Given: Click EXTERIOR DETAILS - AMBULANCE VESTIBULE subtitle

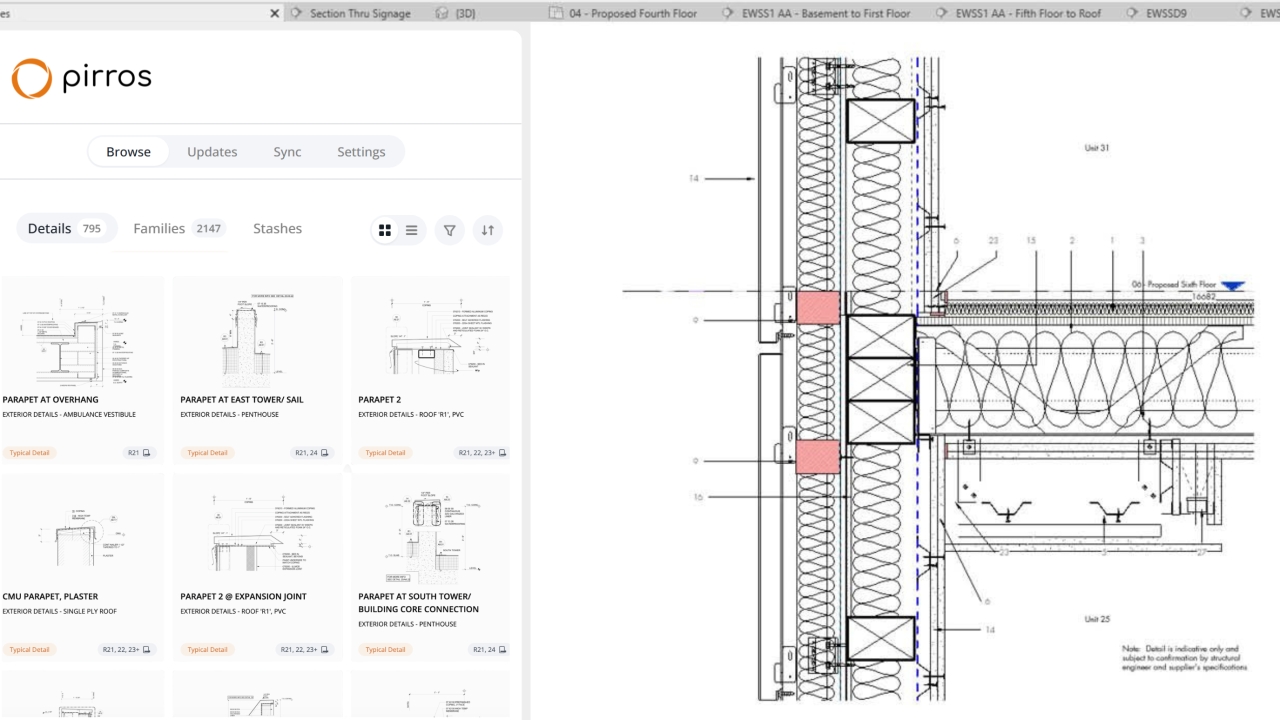Looking at the screenshot, I should [69, 414].
